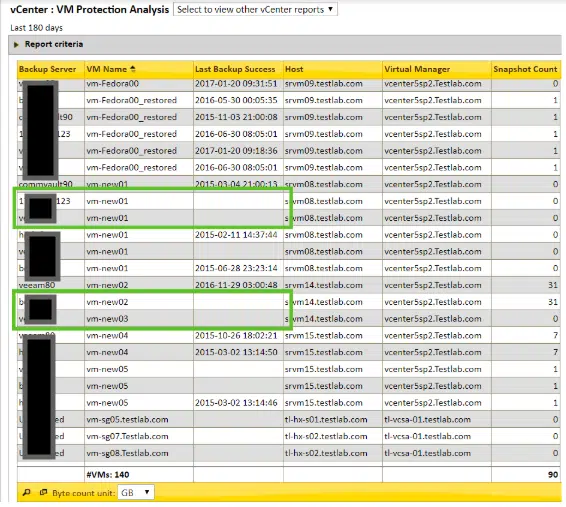Click the Last 180 days text
The width and height of the screenshot is (566, 507).
click(x=36, y=28)
